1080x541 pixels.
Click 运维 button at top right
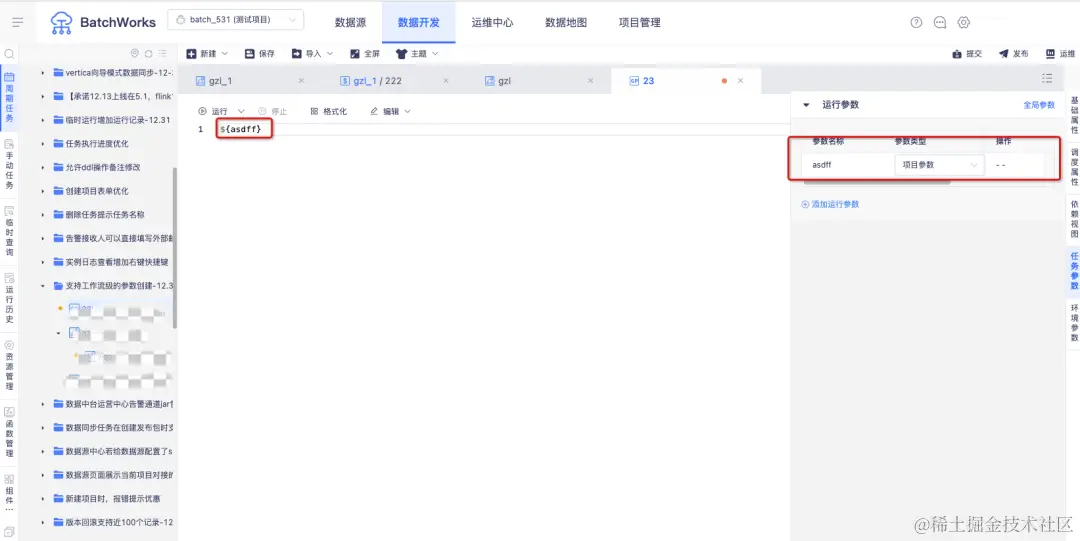click(x=1060, y=53)
